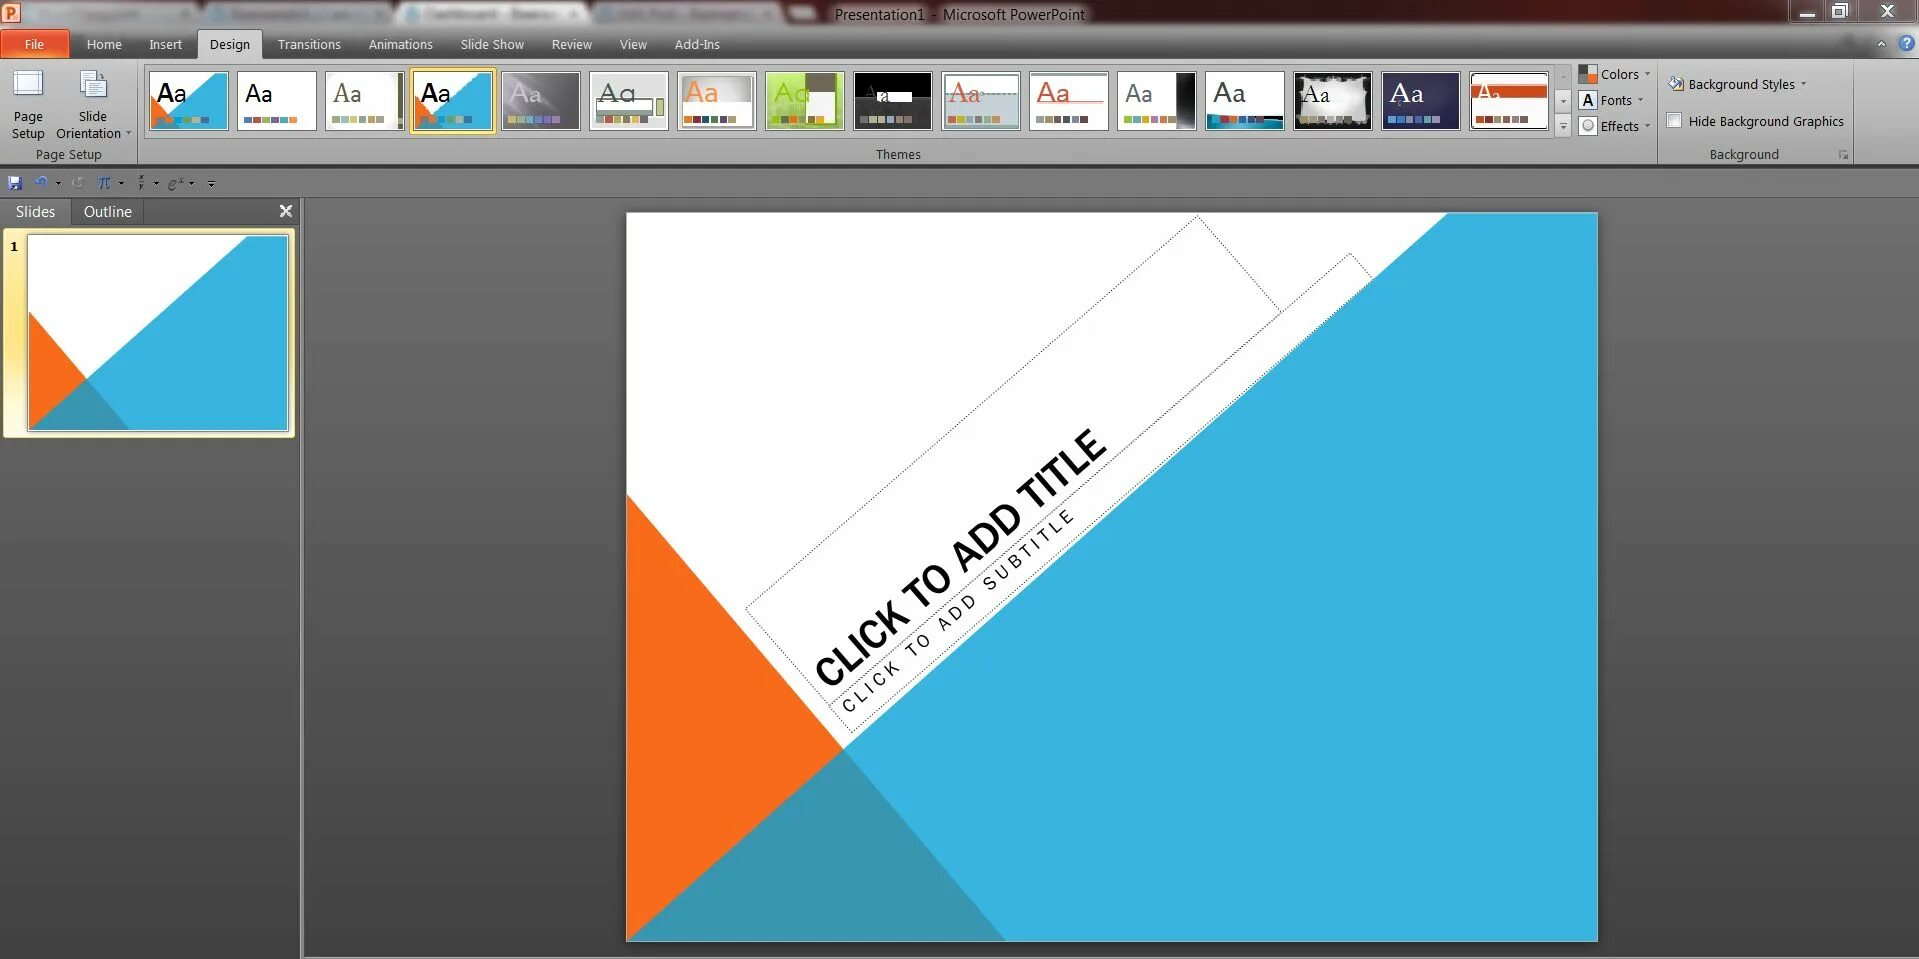Screen dimensions: 1919x959
Task: Apply the navy blue theme thumbnail
Action: pyautogui.click(x=1421, y=101)
